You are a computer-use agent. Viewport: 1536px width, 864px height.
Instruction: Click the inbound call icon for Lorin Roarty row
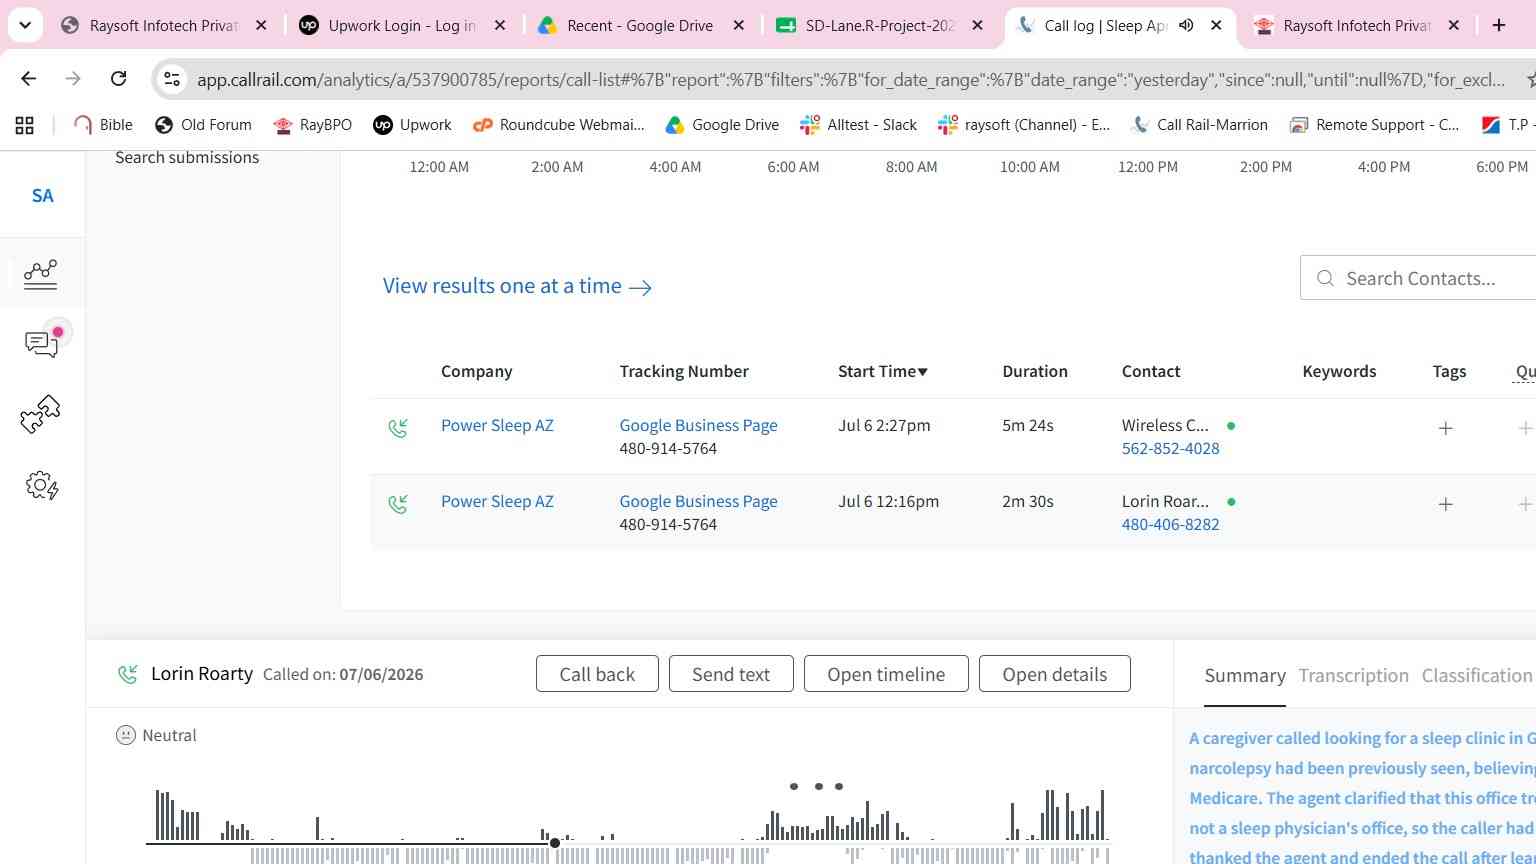click(x=398, y=504)
